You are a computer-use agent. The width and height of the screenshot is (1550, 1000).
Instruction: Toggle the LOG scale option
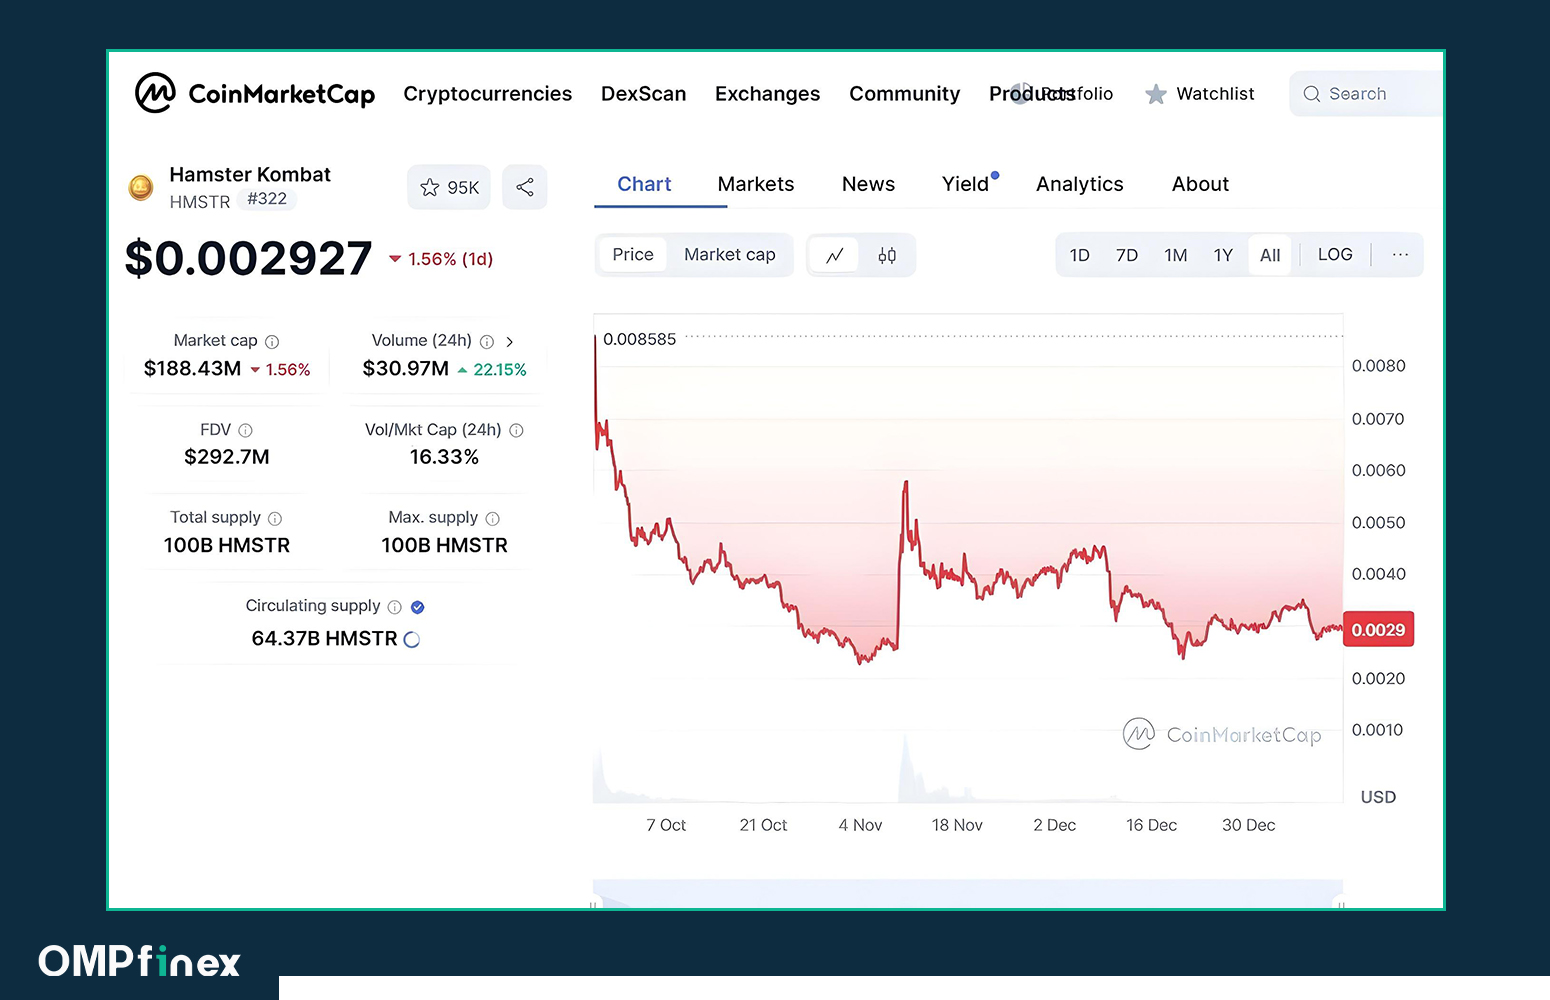1335,255
